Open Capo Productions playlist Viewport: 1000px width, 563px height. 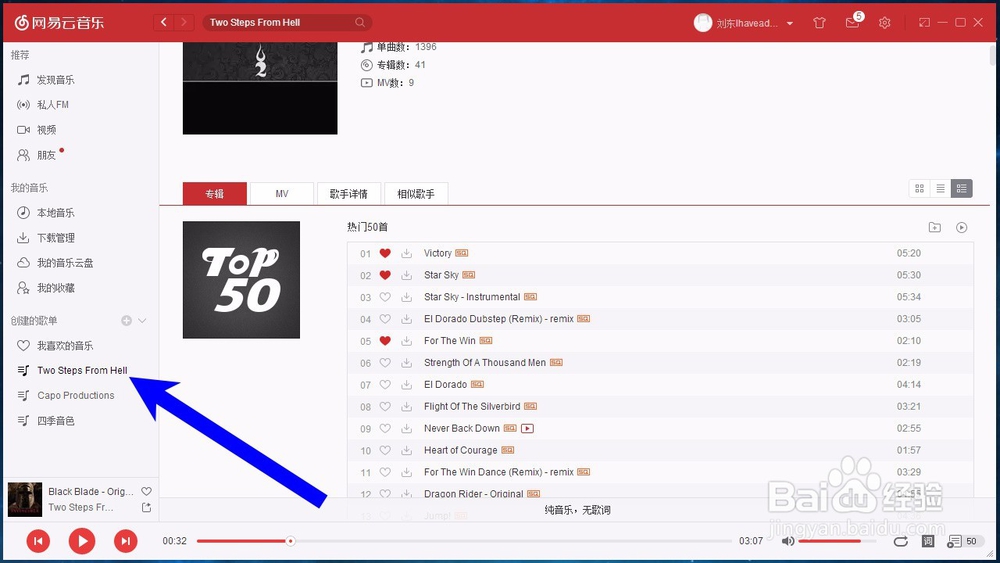pos(75,395)
